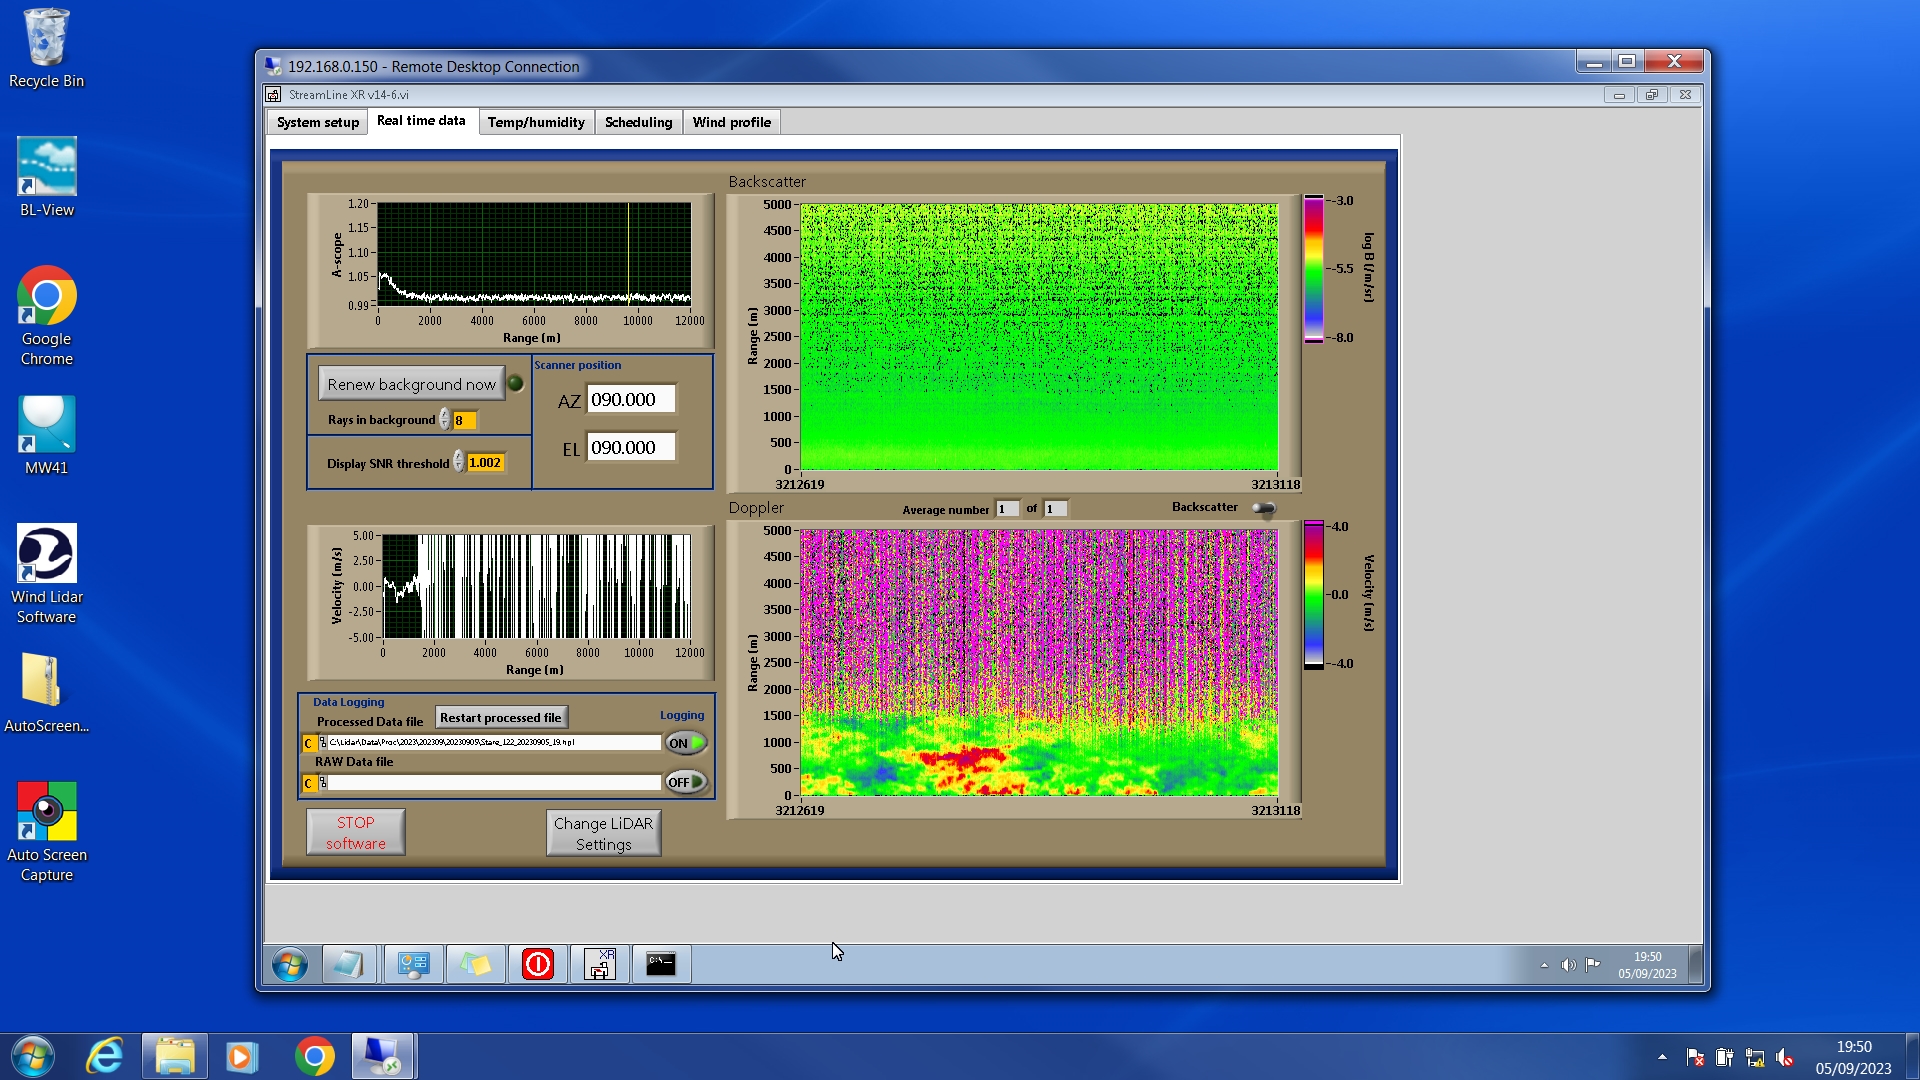Toggle RAW data logging OFF switch
1920x1080 pixels.
(686, 782)
